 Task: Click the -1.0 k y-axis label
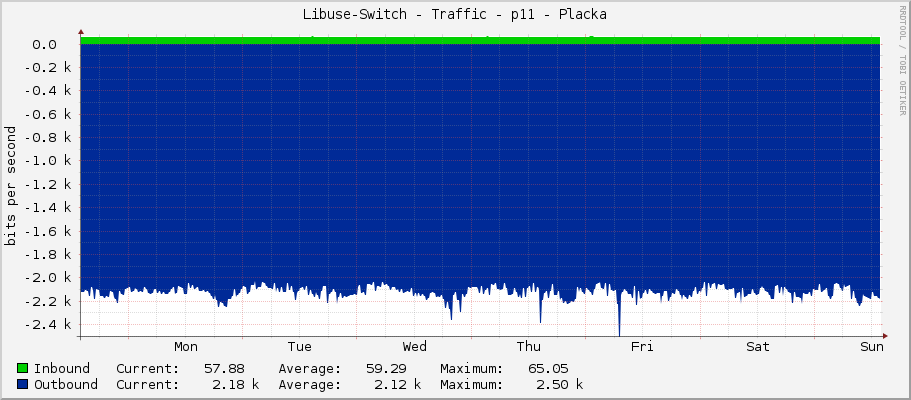48,161
